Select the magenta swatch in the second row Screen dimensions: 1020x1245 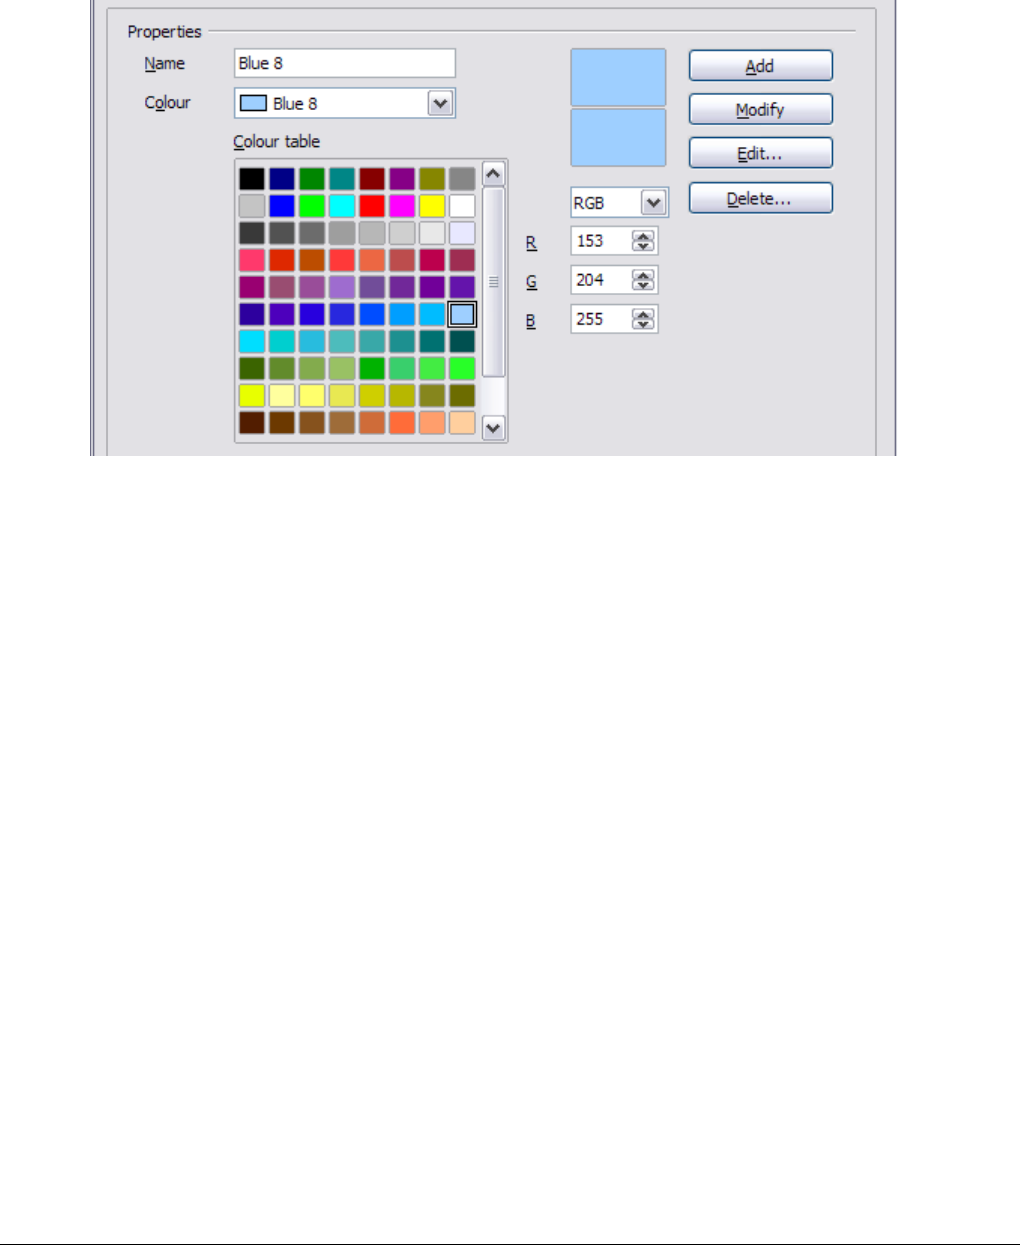pyautogui.click(x=402, y=206)
